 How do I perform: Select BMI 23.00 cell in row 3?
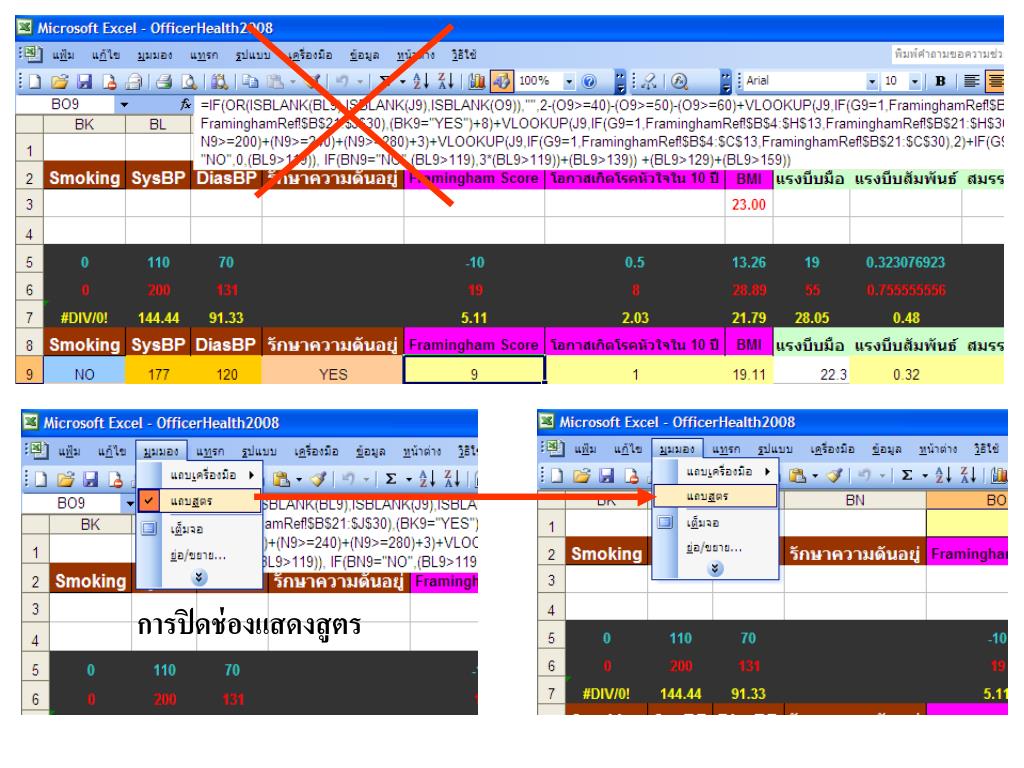(x=748, y=204)
